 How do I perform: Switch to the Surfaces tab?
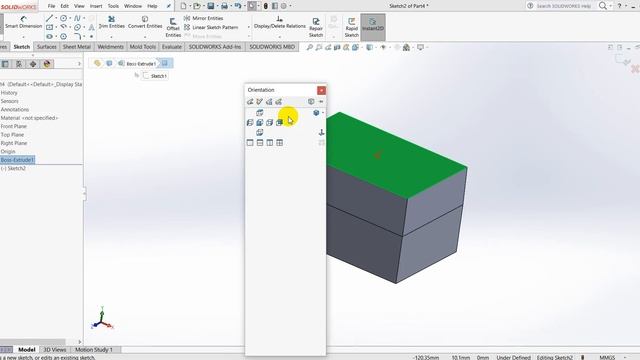(x=47, y=47)
